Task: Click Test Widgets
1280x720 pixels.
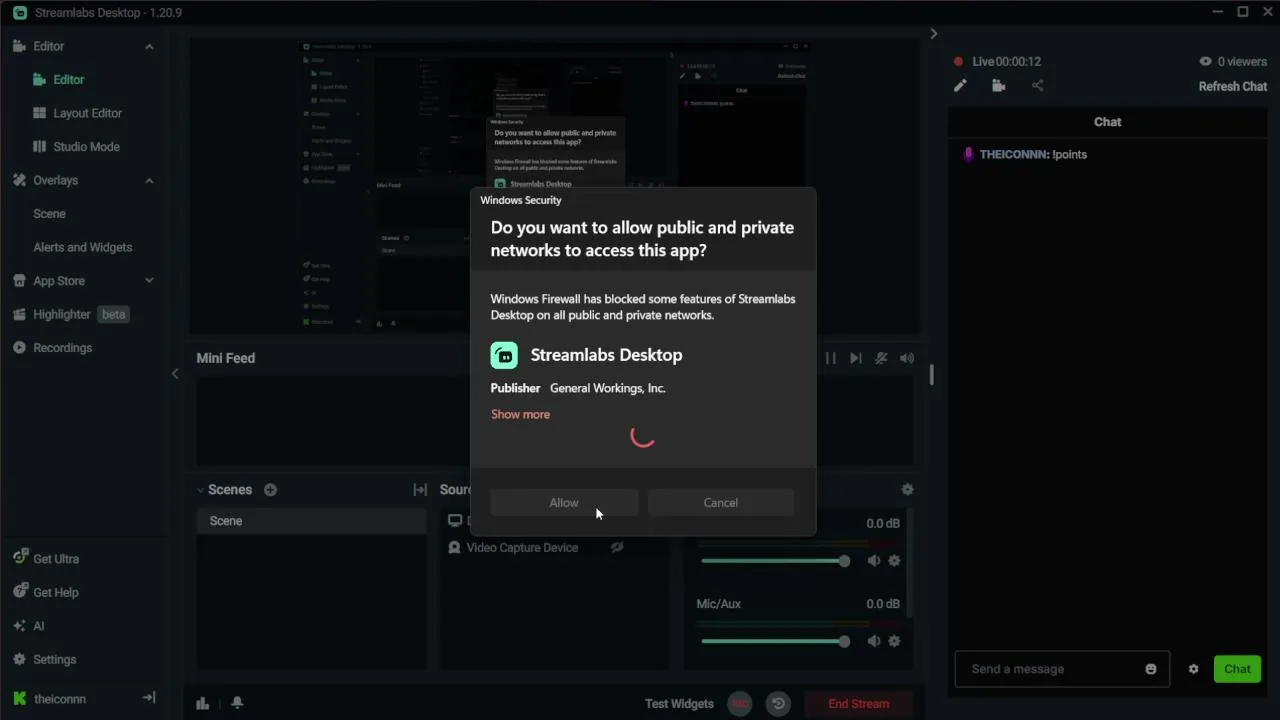Action: click(x=679, y=704)
